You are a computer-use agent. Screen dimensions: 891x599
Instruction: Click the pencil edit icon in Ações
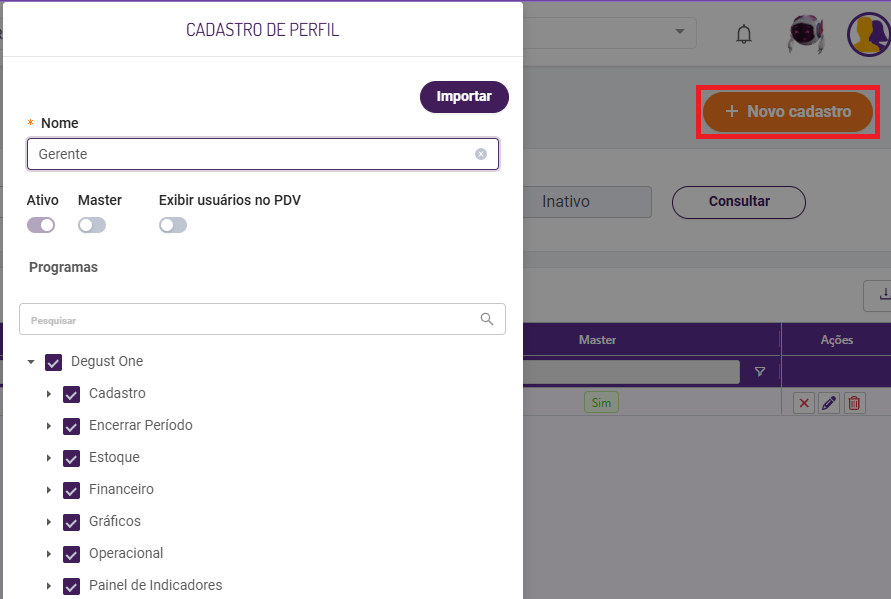click(x=829, y=403)
